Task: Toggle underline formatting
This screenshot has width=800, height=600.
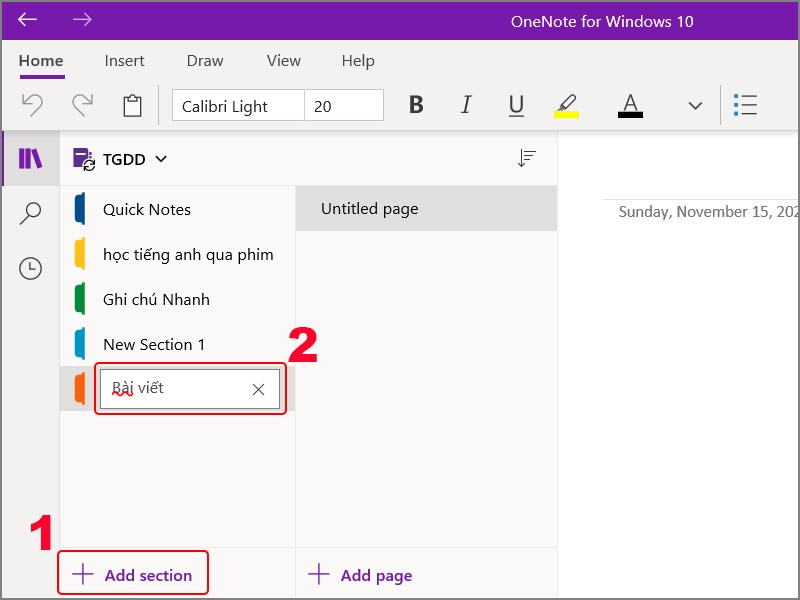Action: [x=516, y=106]
